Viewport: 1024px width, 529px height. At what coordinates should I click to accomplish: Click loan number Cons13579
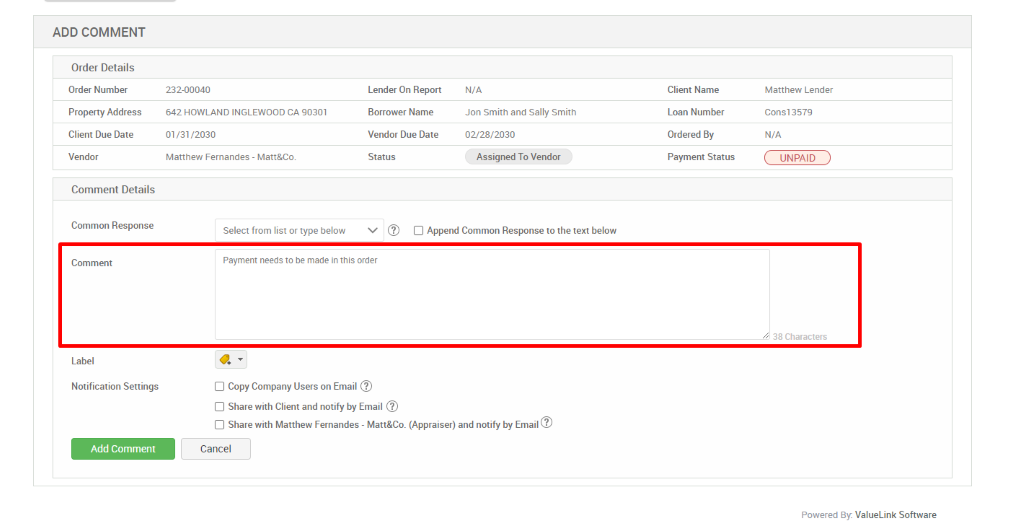(x=788, y=112)
